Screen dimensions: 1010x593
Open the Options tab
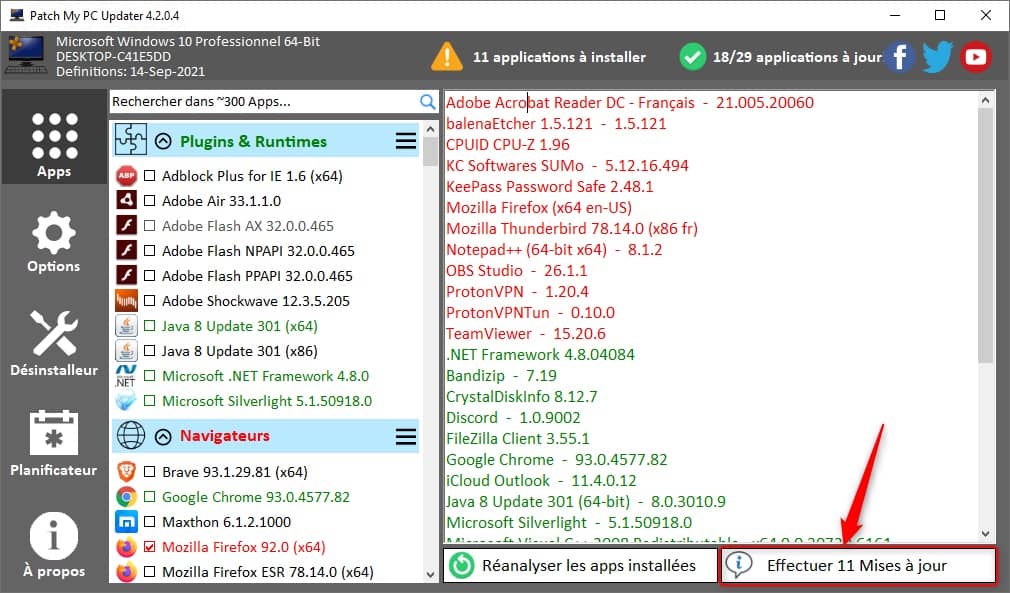pyautogui.click(x=54, y=242)
